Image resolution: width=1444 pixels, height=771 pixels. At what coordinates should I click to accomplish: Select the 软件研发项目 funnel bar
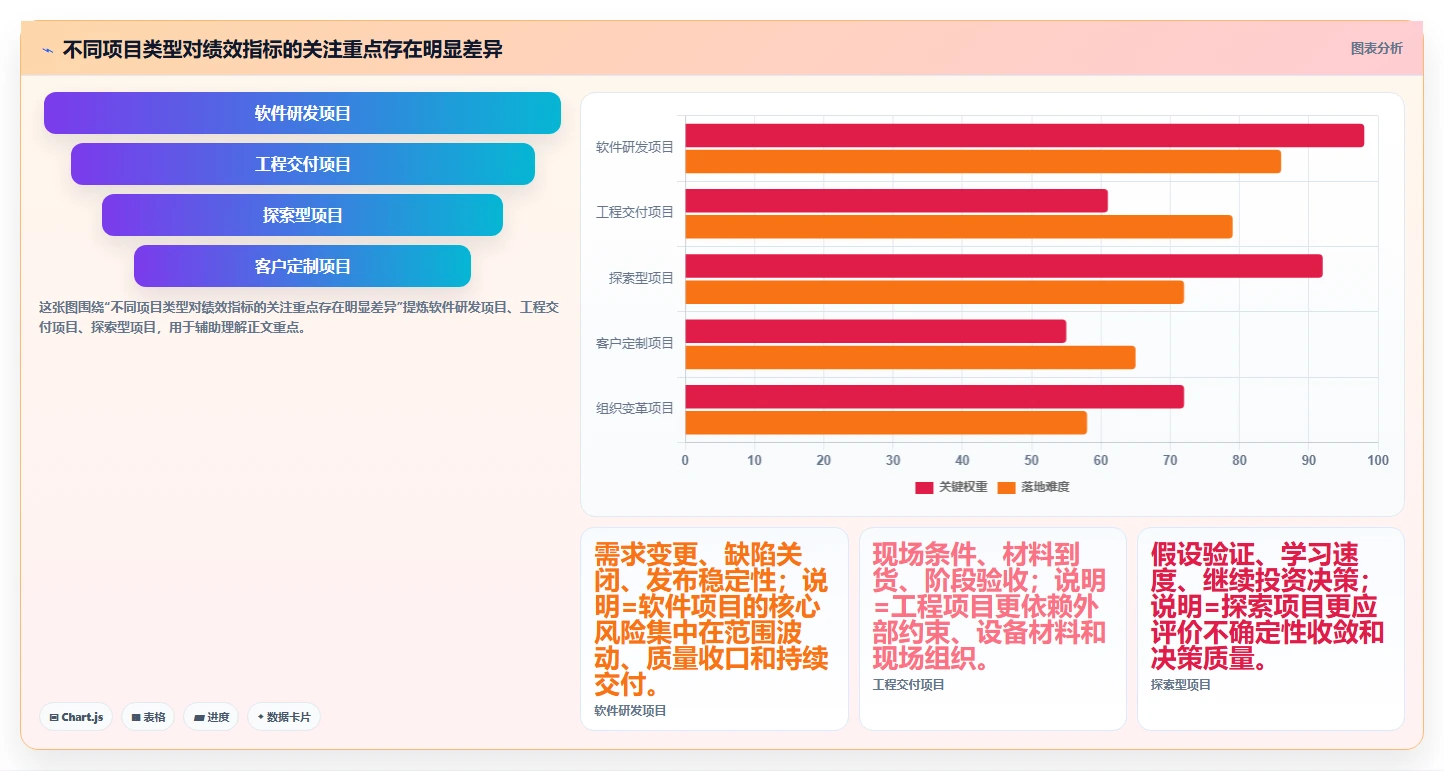pyautogui.click(x=302, y=113)
